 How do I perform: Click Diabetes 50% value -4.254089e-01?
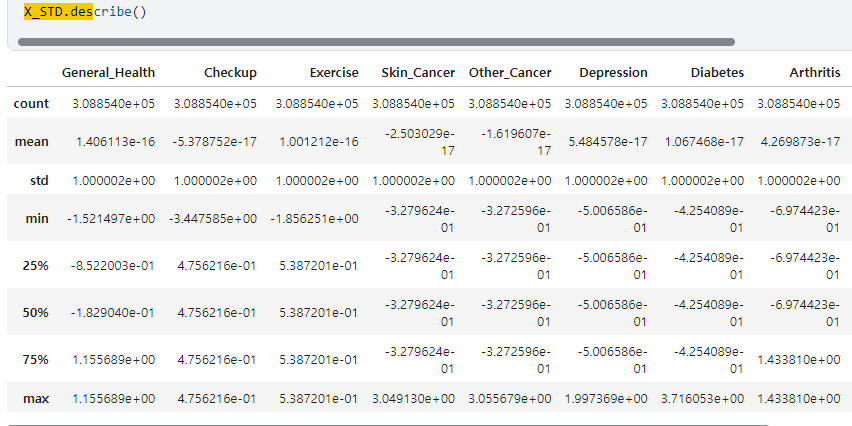[709, 312]
